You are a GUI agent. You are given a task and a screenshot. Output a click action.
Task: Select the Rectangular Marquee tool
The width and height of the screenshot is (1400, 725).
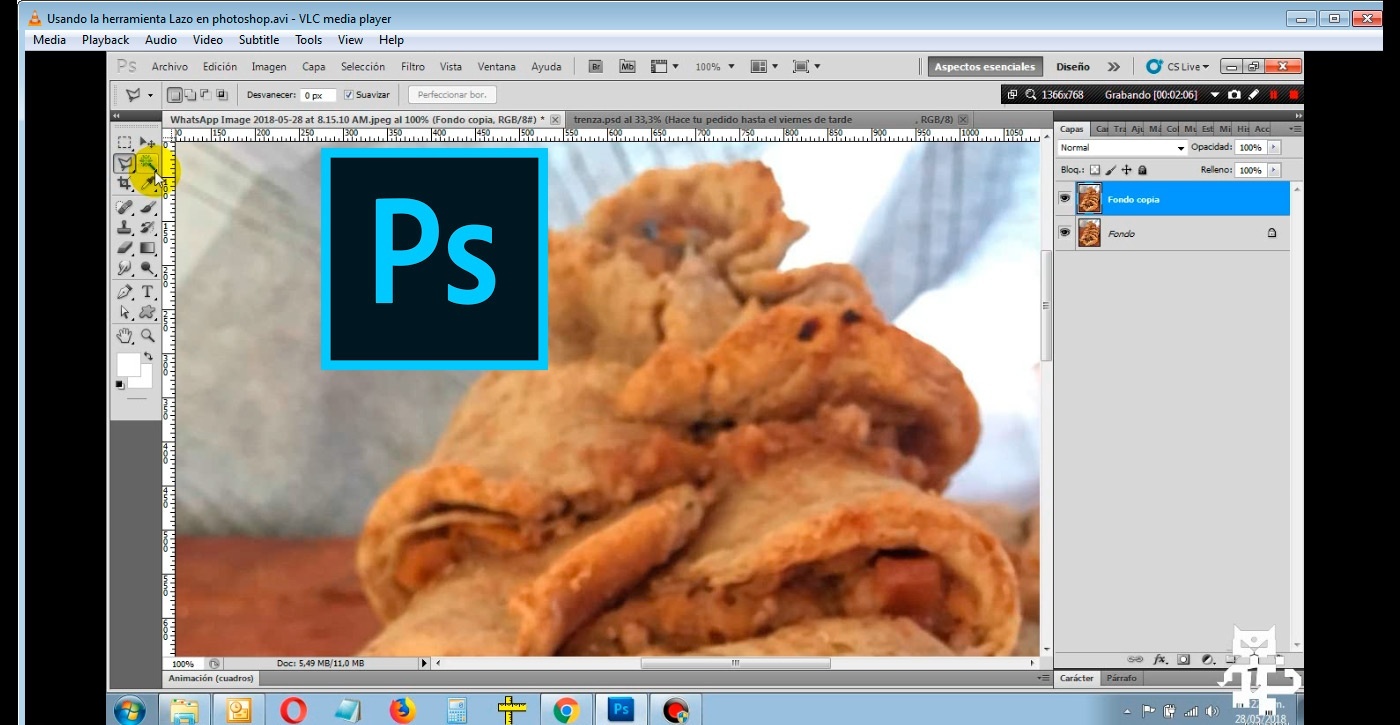(124, 144)
